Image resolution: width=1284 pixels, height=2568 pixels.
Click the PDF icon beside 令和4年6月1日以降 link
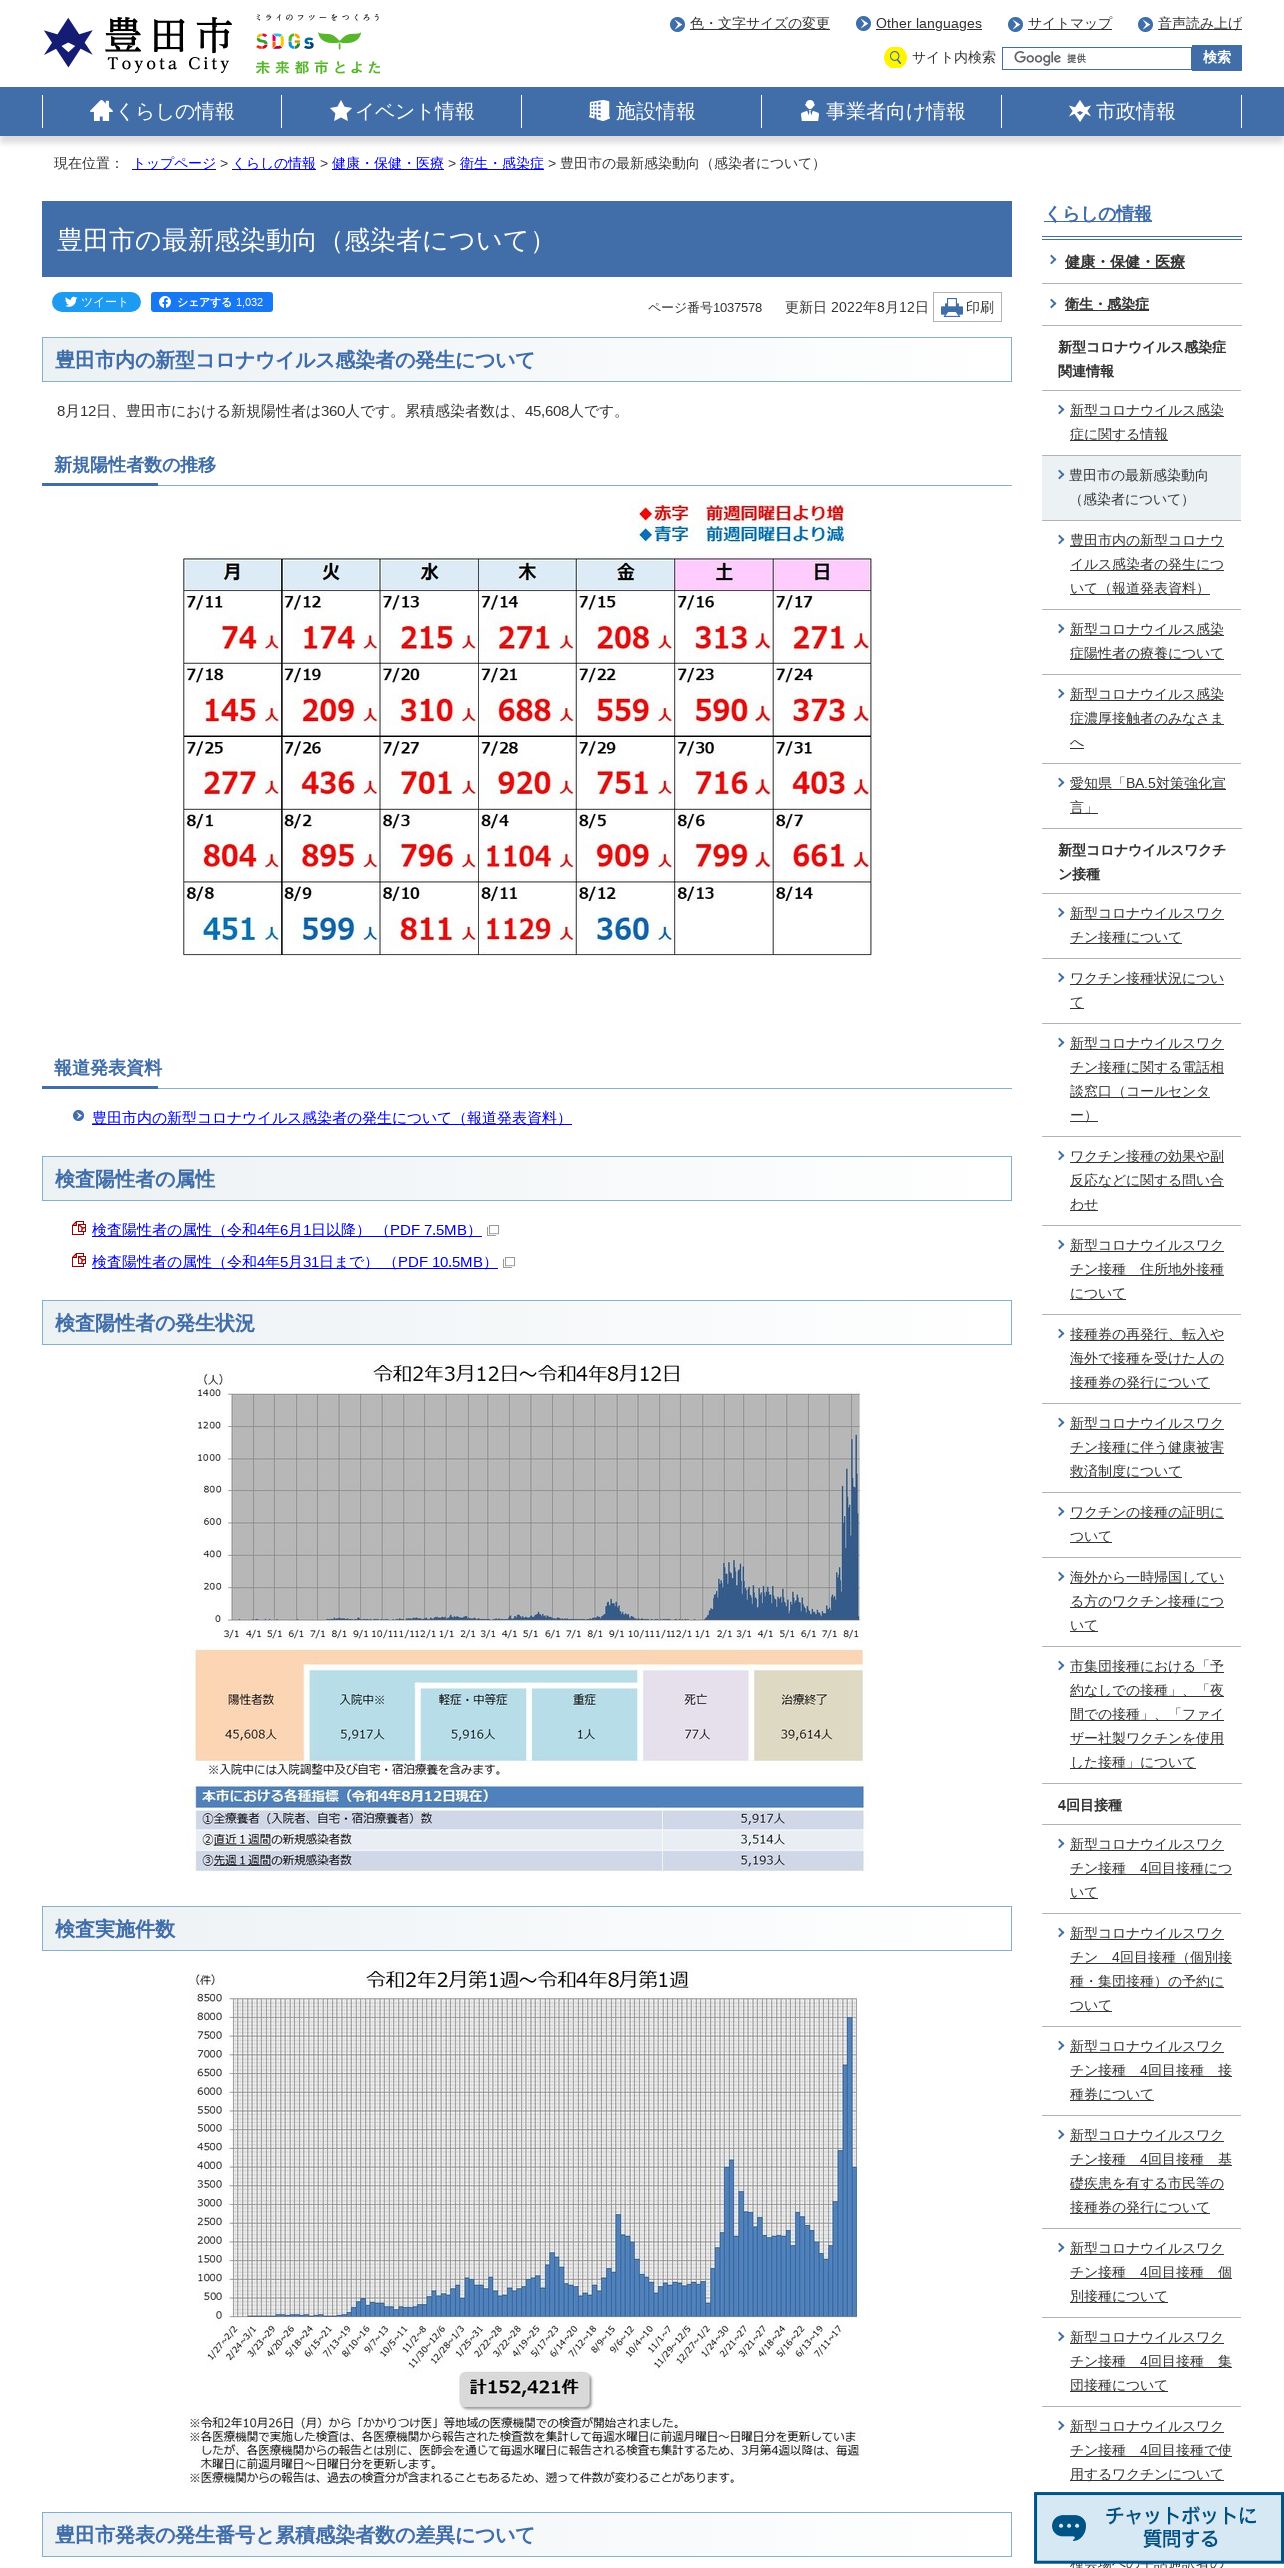79,1229
